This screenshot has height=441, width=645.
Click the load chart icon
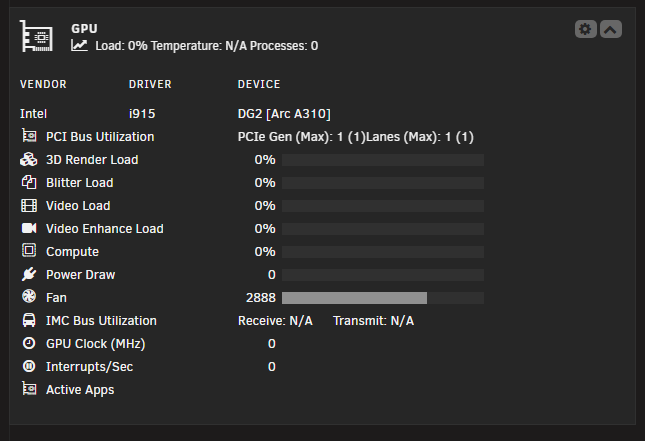[x=79, y=45]
